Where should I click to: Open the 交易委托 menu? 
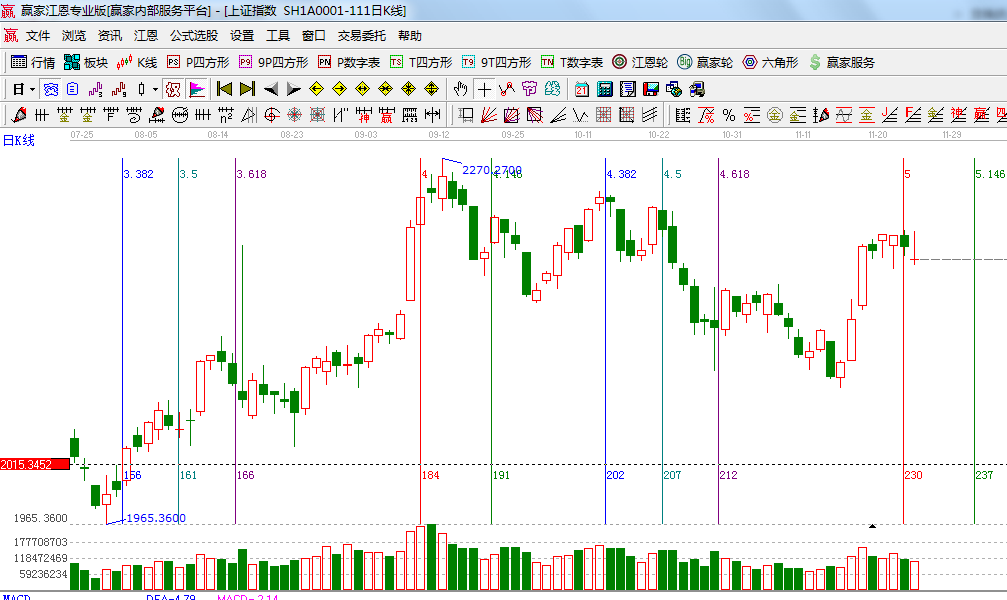pyautogui.click(x=361, y=35)
